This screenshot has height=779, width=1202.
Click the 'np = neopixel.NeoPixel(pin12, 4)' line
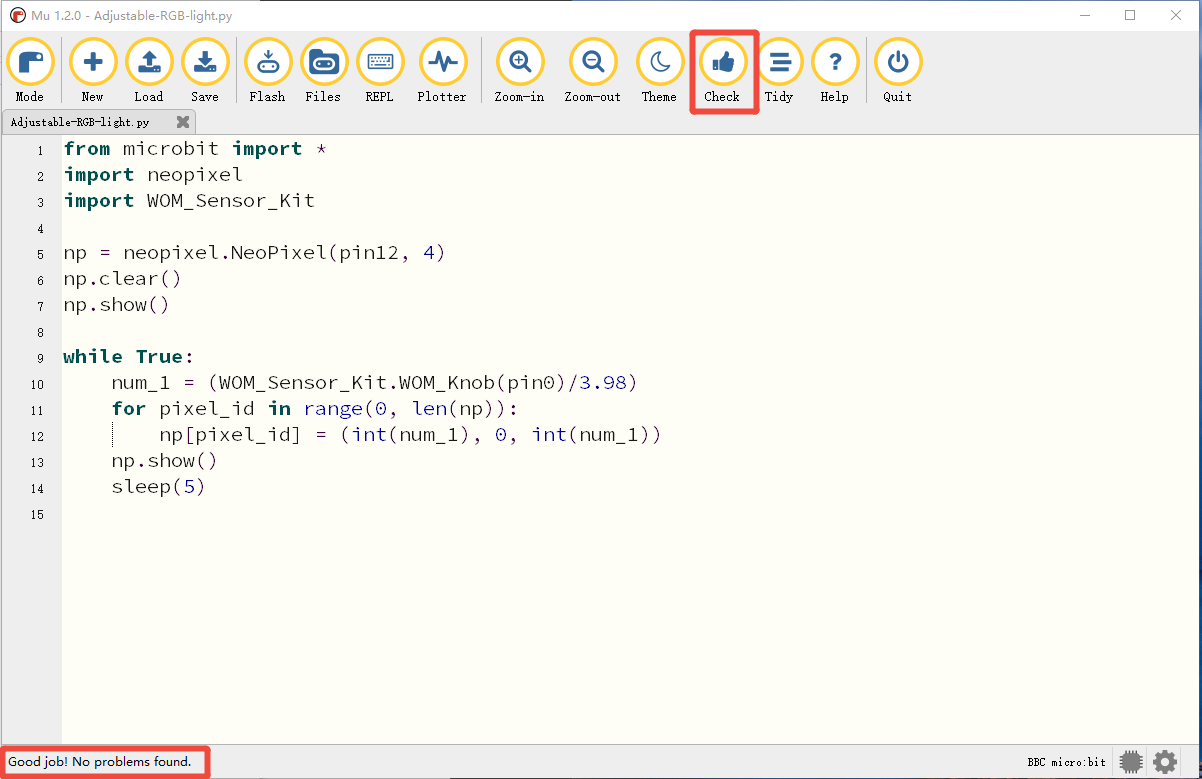pos(254,253)
